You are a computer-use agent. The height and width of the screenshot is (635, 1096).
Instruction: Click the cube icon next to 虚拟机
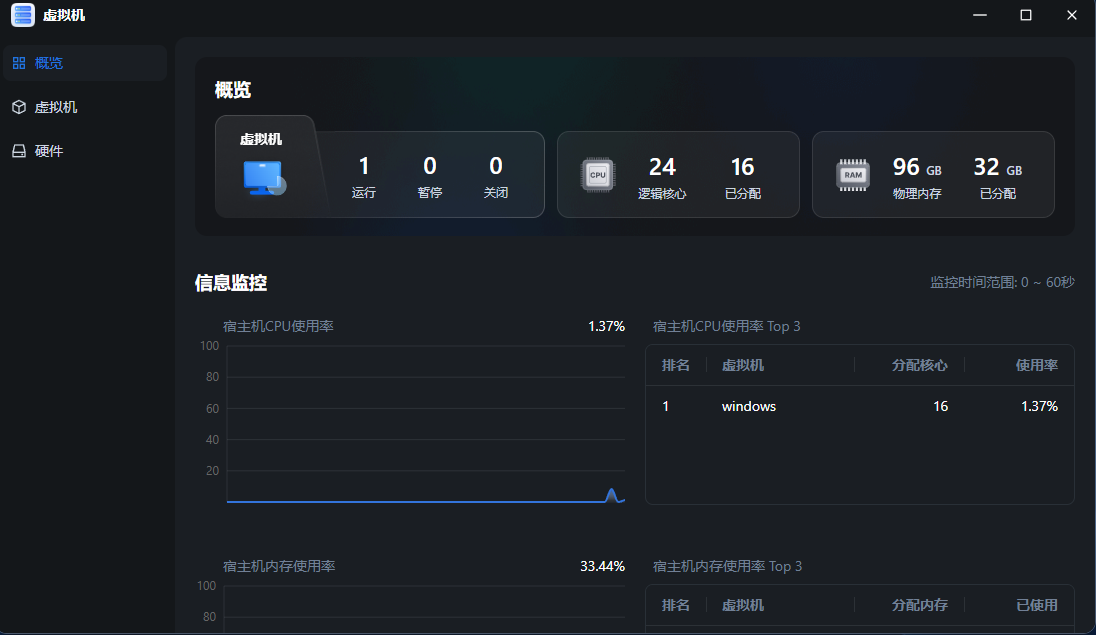(17, 106)
